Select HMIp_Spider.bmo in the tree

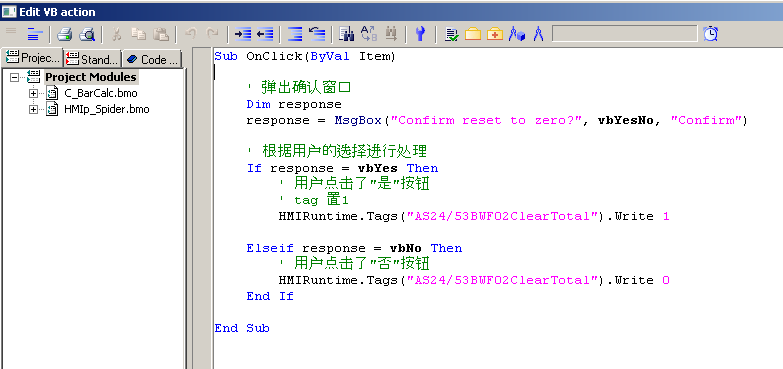click(106, 109)
